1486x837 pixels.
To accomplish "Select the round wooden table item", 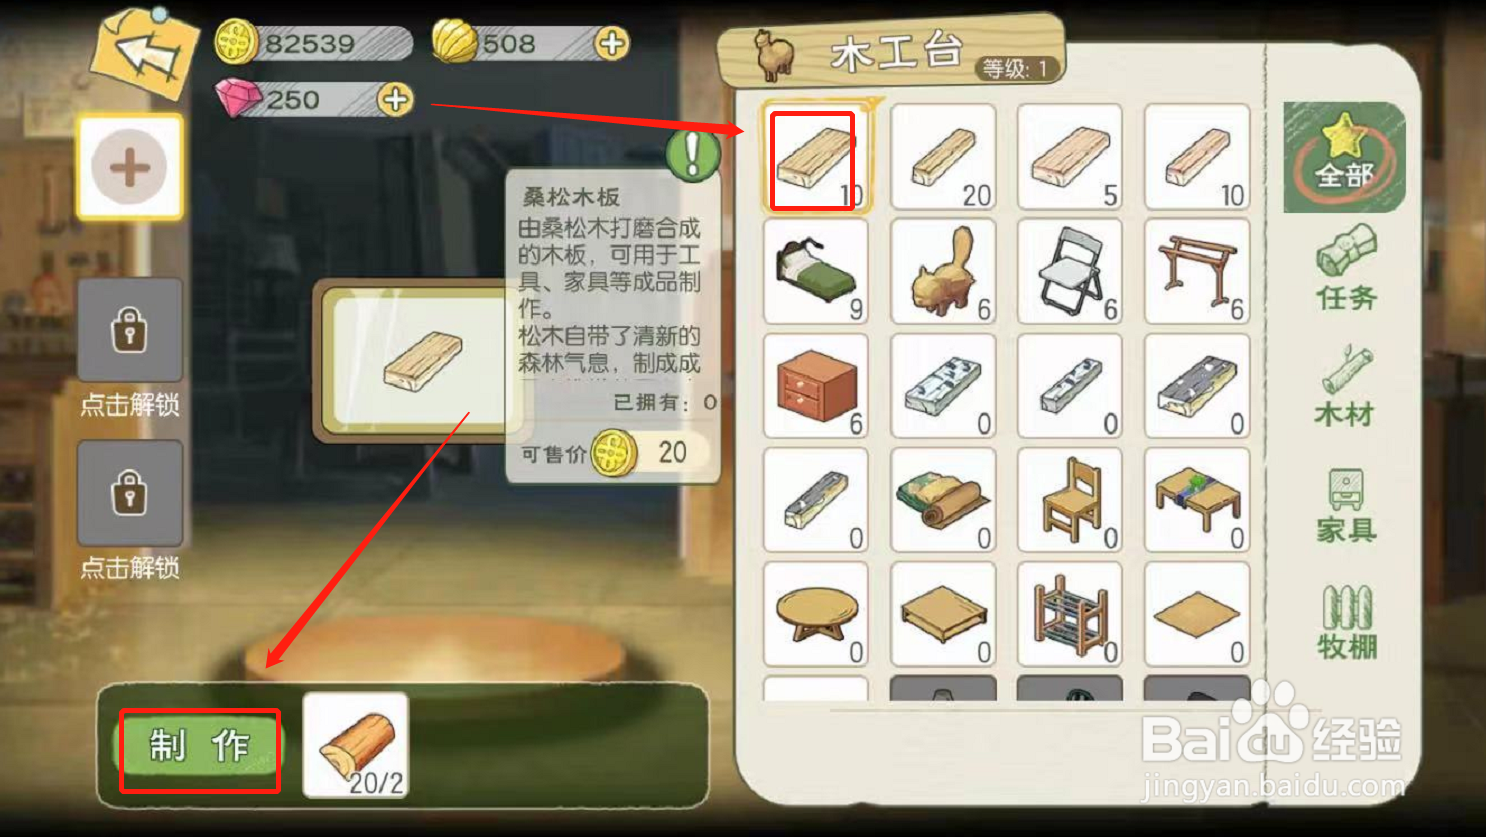I will tap(816, 614).
